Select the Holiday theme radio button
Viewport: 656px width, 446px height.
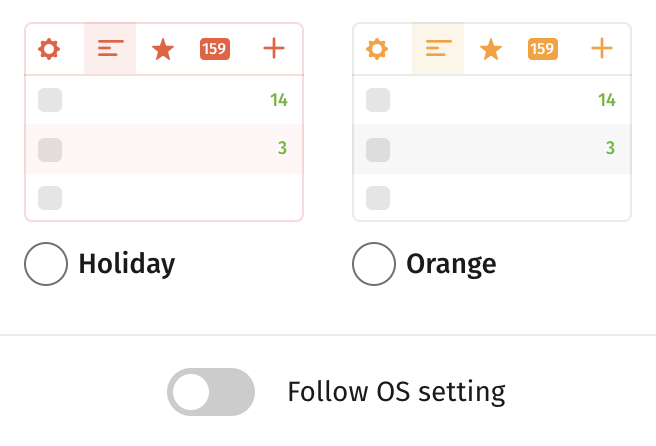[x=46, y=264]
